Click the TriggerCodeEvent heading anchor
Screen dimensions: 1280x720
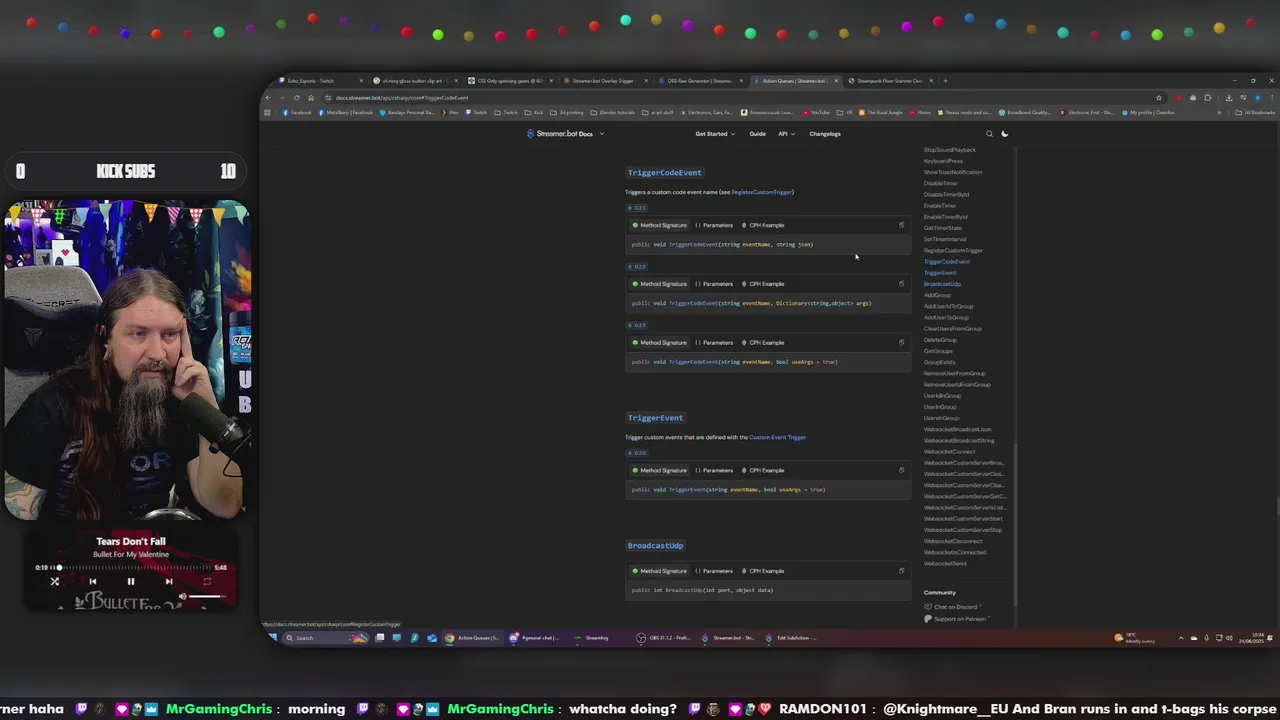pos(664,173)
